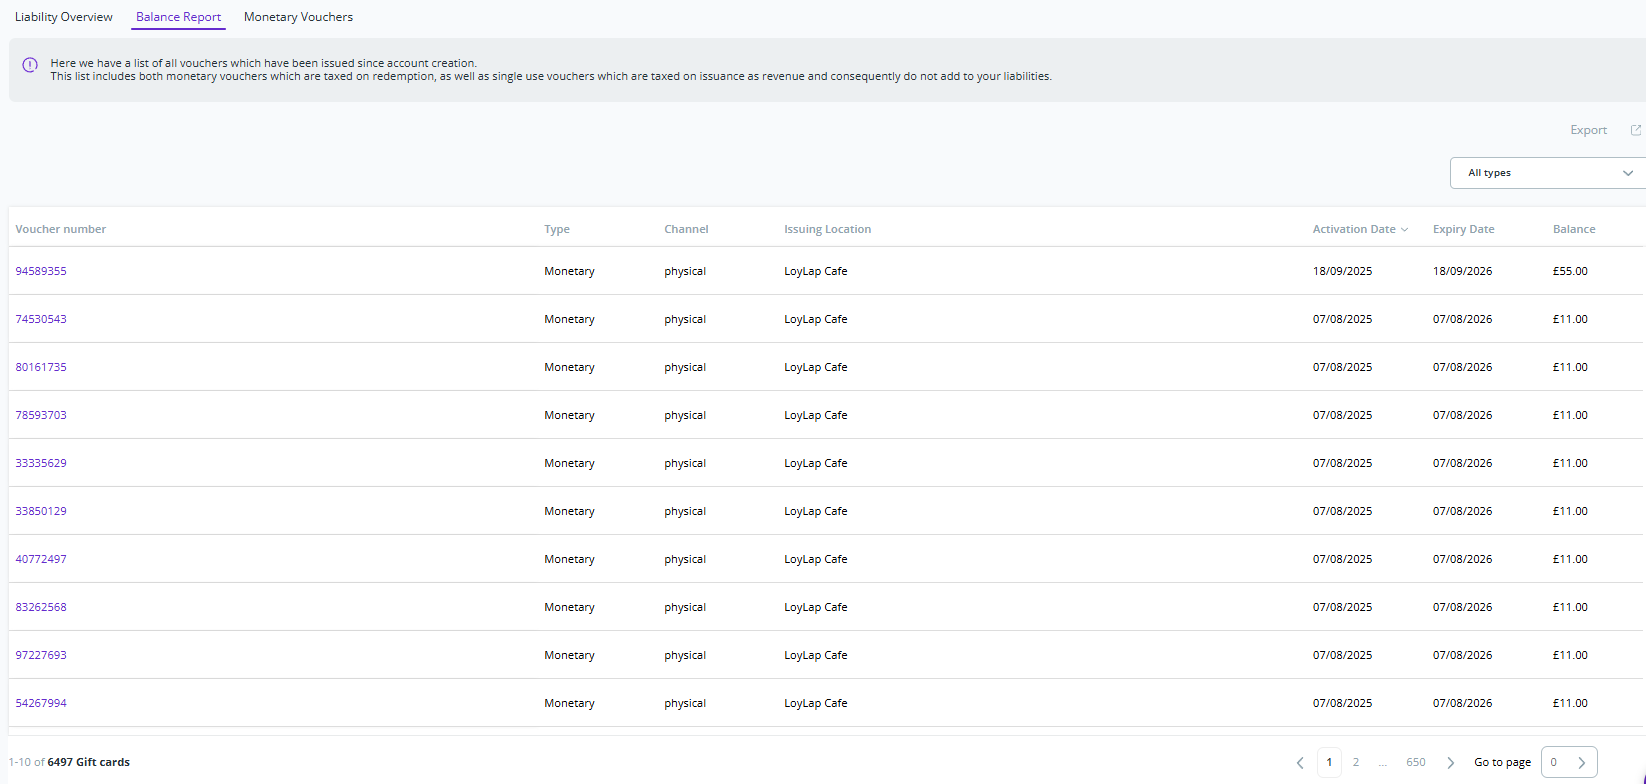This screenshot has height=784, width=1646.
Task: Open the Monetary Vouchers tab
Action: (x=298, y=17)
